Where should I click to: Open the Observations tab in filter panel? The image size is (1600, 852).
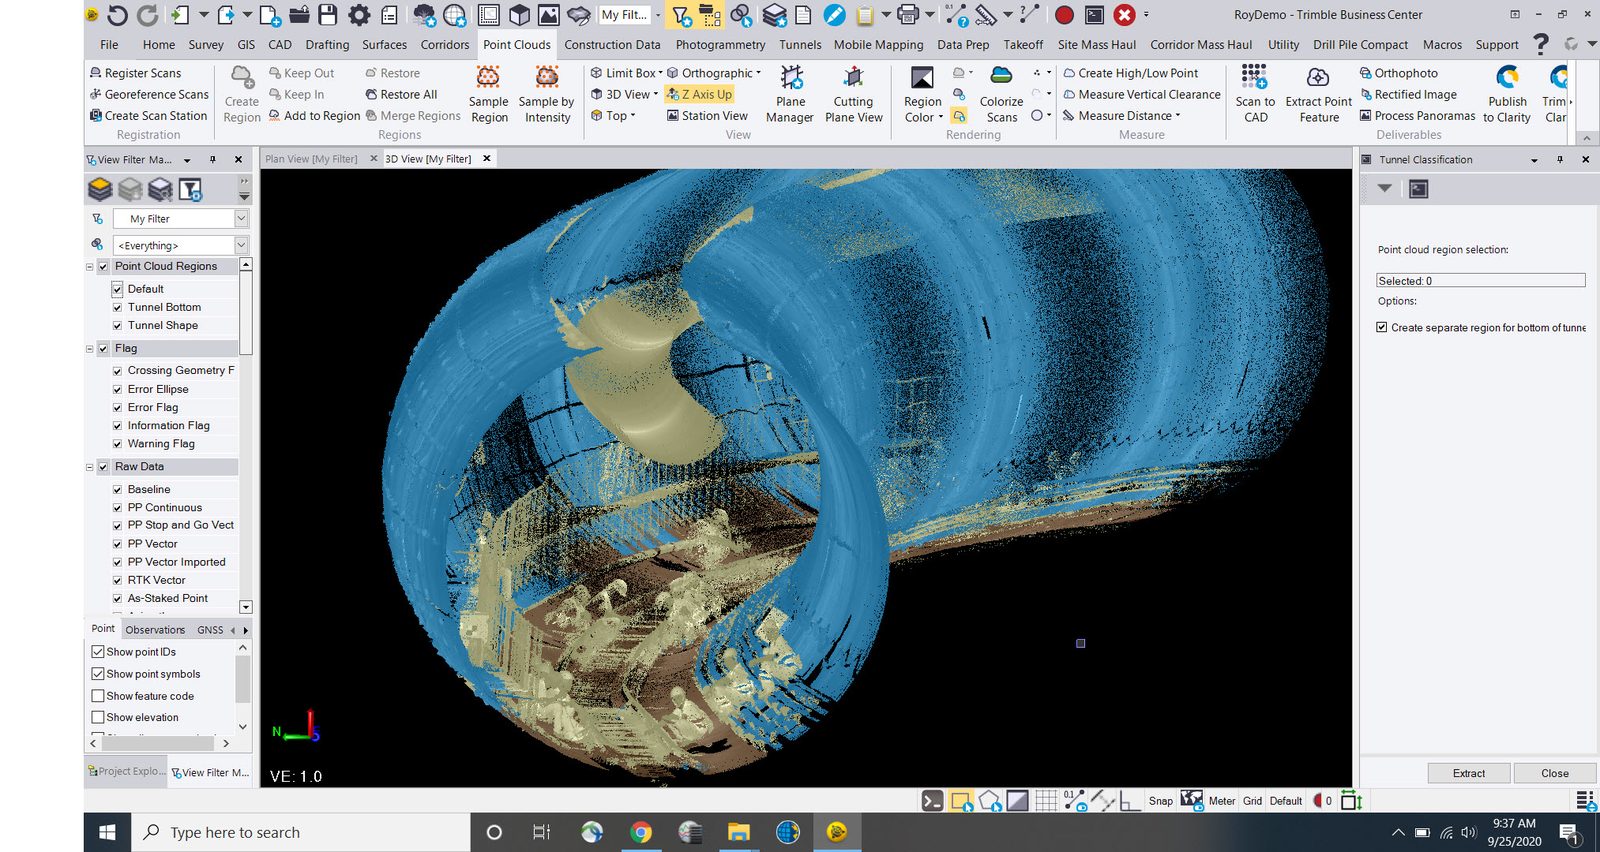pyautogui.click(x=155, y=630)
